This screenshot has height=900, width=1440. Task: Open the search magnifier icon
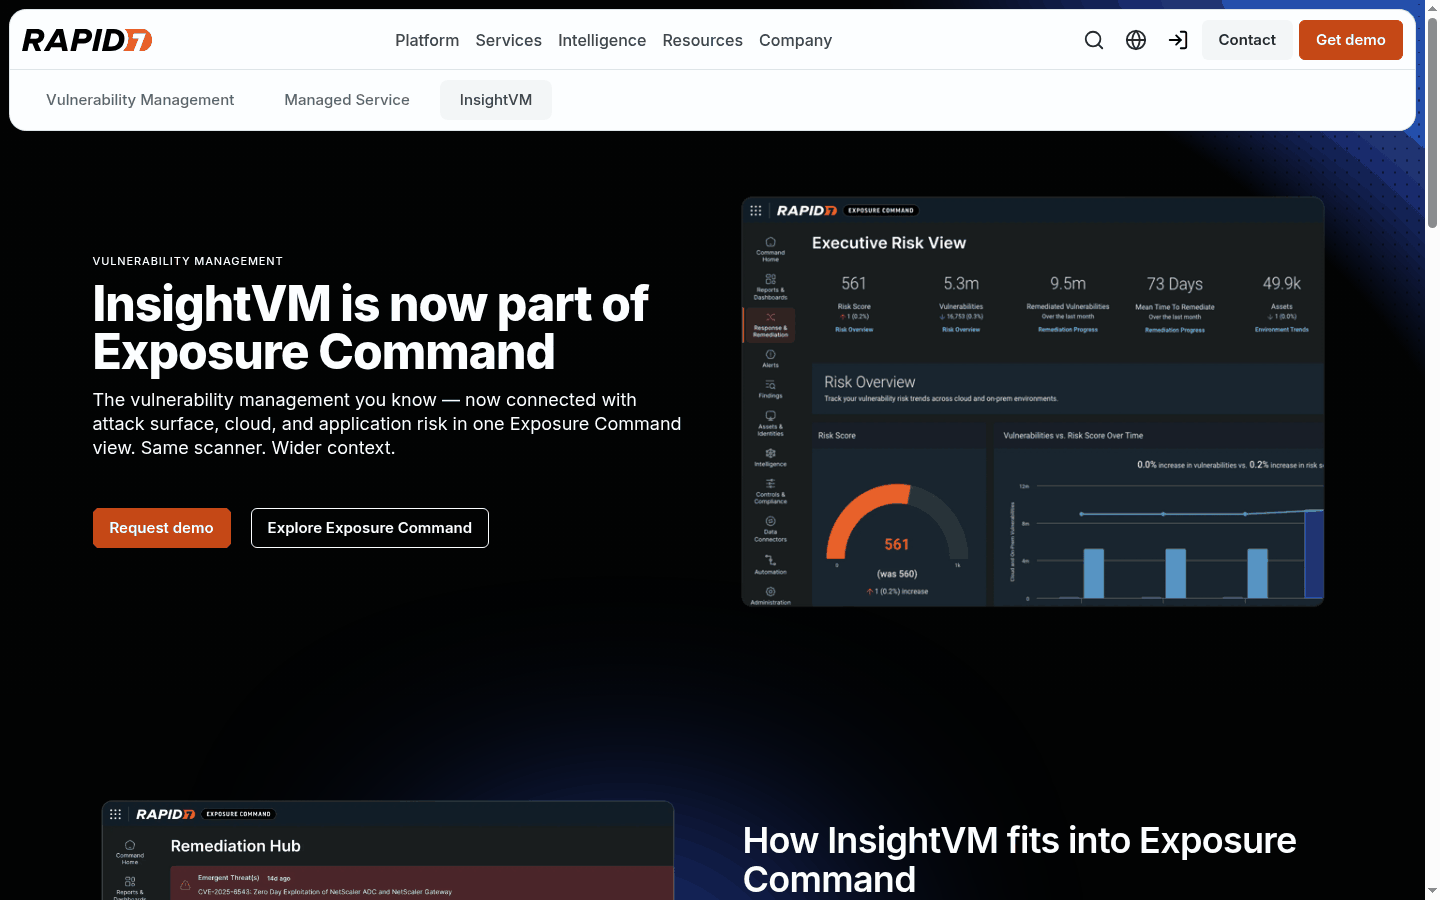point(1094,40)
